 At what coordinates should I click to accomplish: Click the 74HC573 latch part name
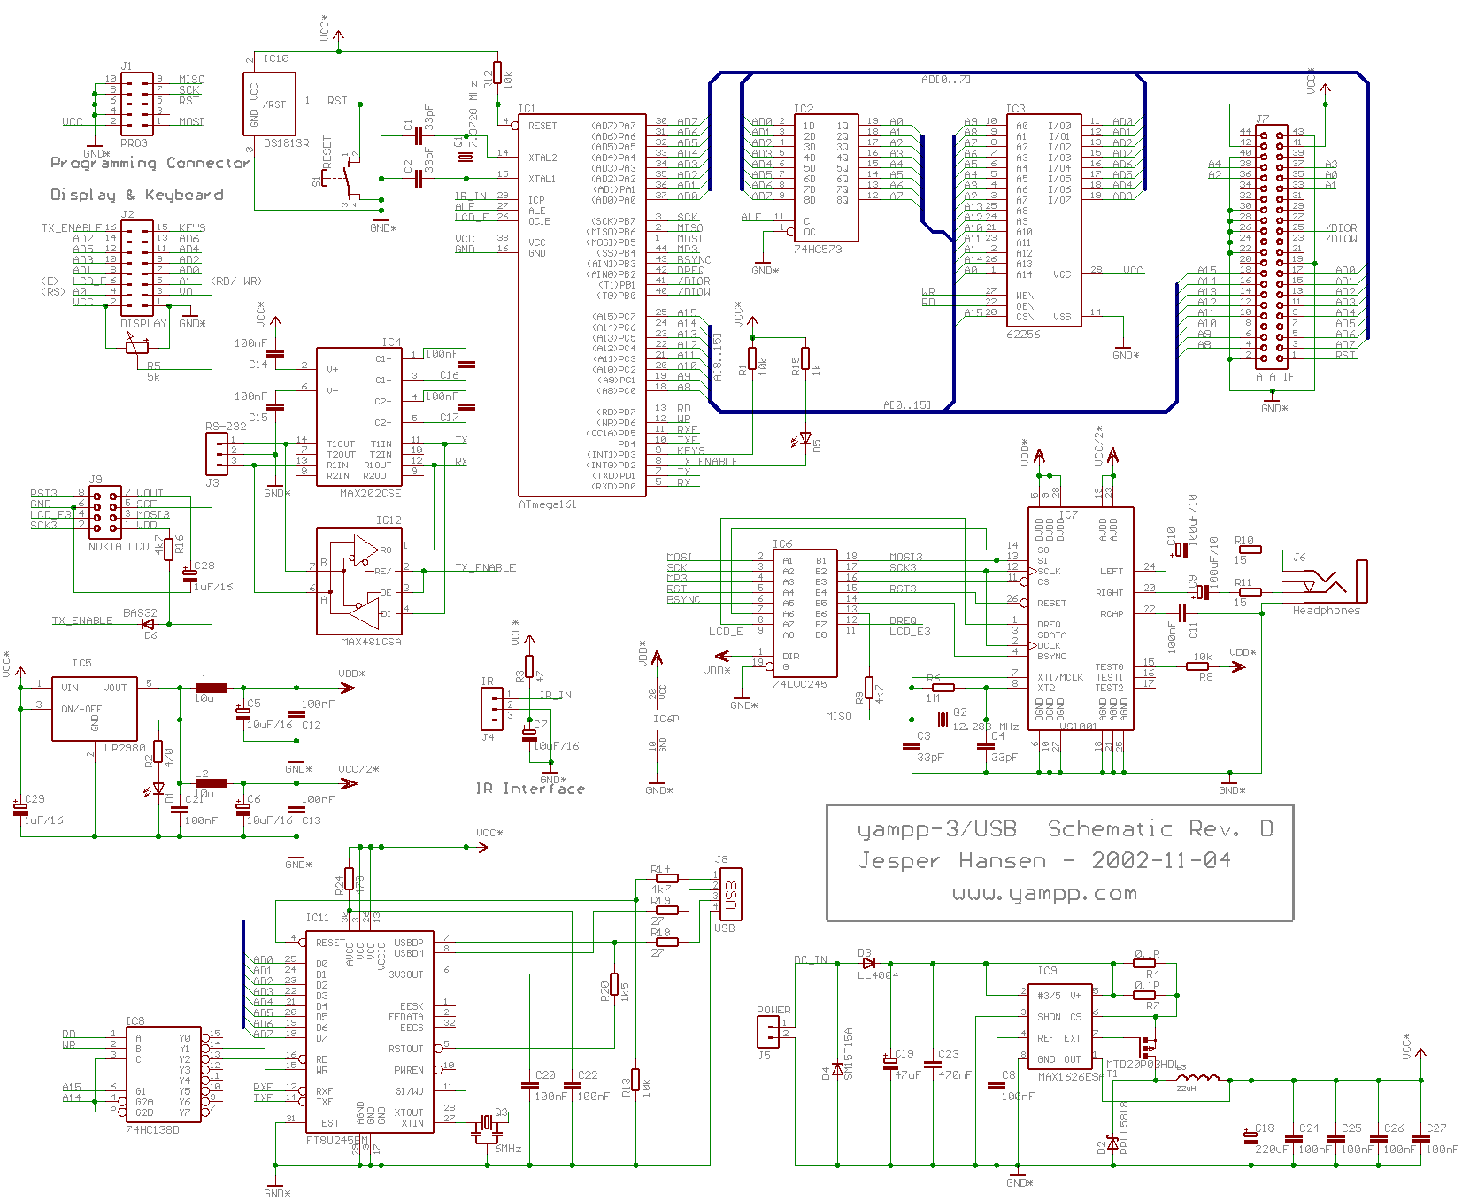(819, 248)
